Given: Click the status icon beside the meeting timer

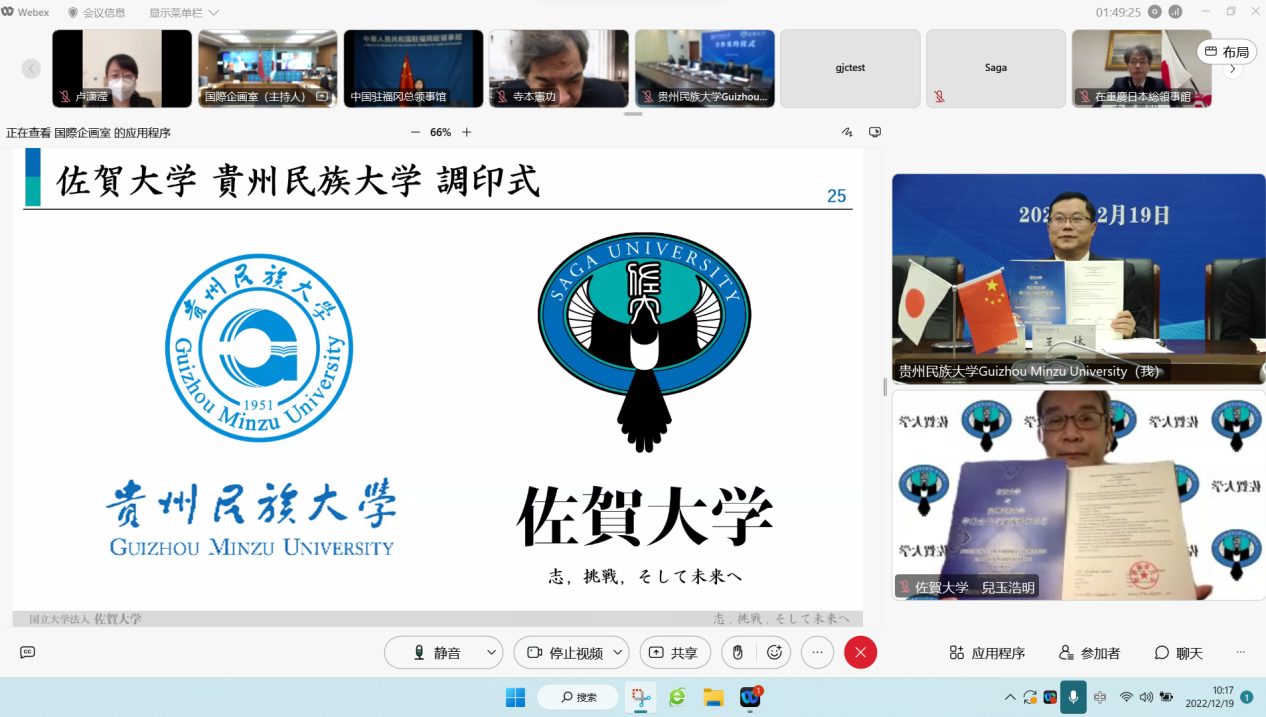Looking at the screenshot, I should coord(1155,12).
